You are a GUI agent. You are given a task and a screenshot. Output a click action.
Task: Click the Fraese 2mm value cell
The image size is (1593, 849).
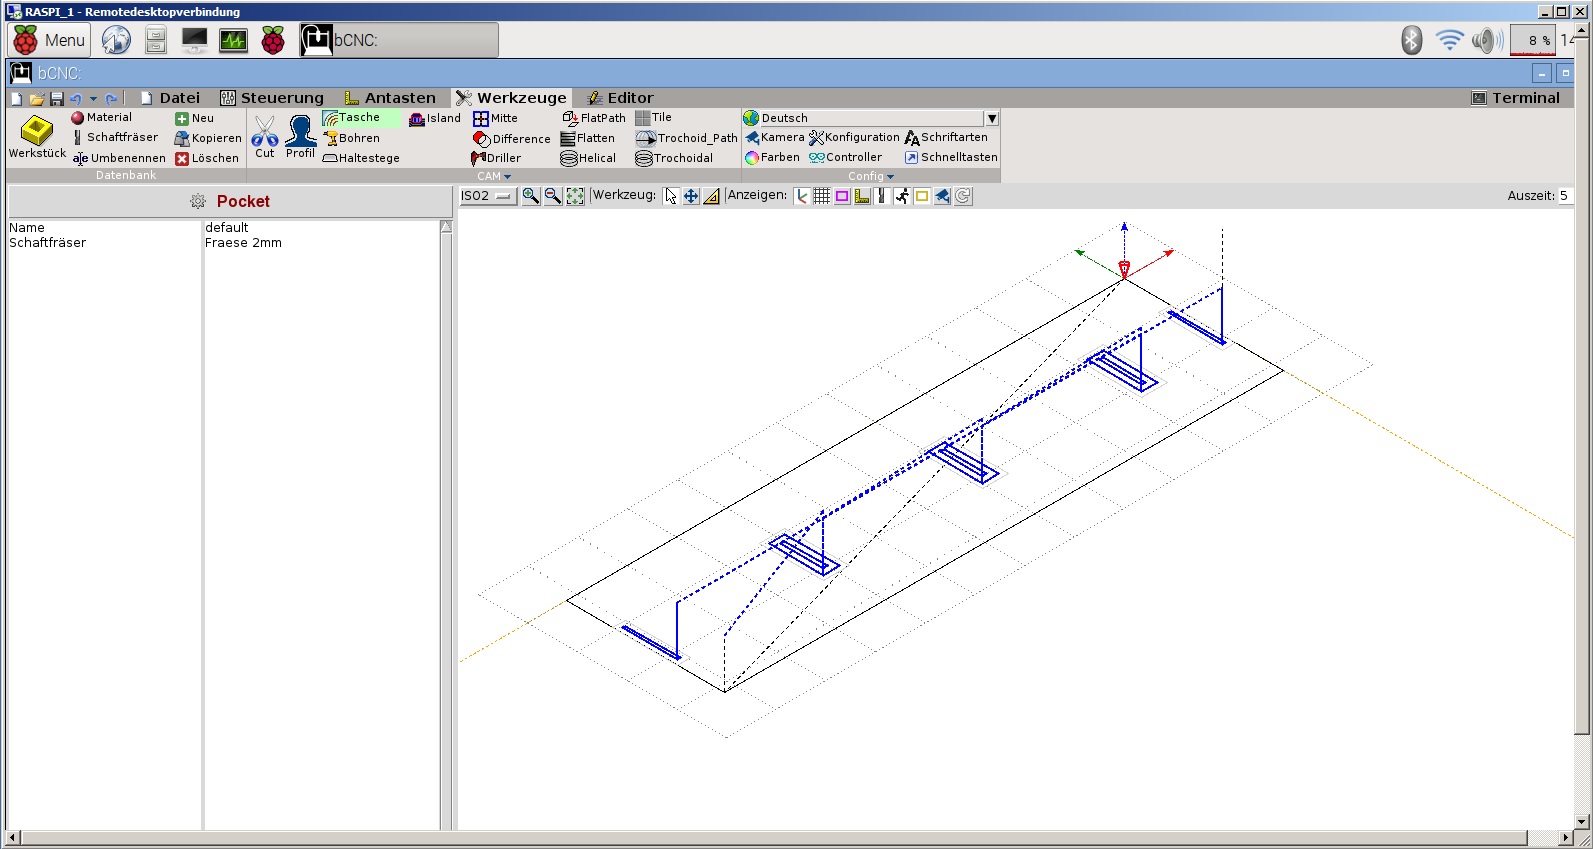click(x=321, y=243)
